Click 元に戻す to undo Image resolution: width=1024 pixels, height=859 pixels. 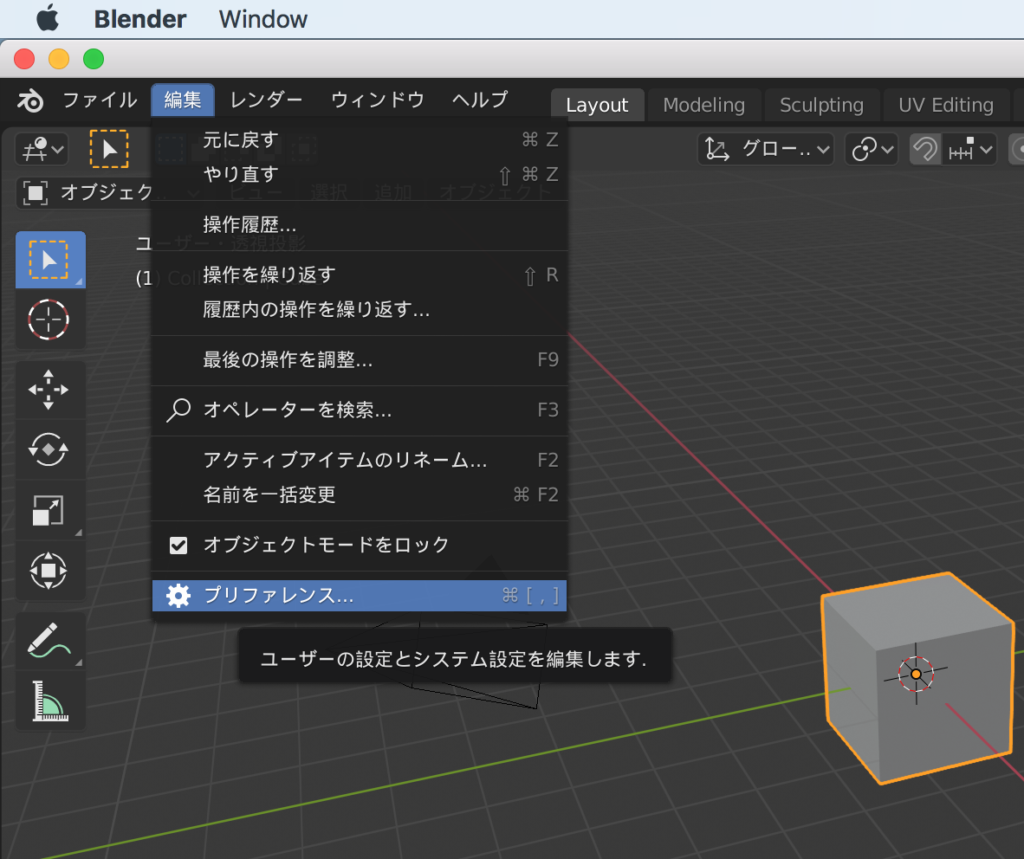point(240,140)
